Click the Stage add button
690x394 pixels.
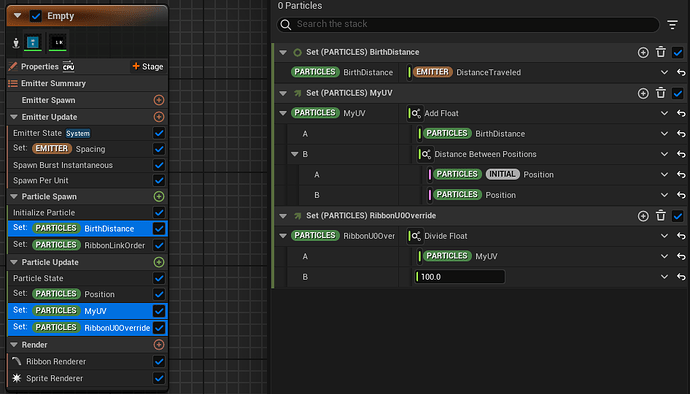148,66
